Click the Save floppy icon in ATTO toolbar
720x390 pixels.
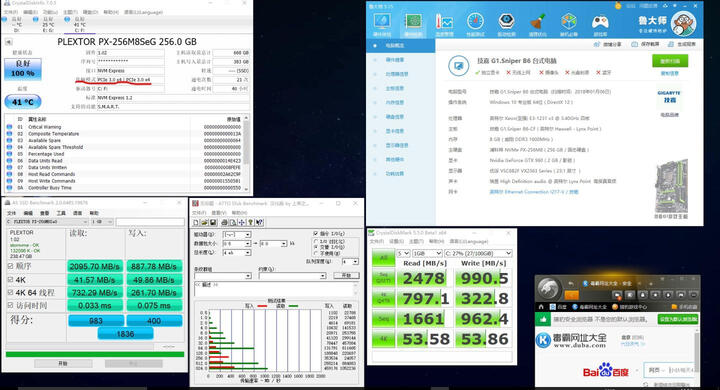pyautogui.click(x=213, y=222)
